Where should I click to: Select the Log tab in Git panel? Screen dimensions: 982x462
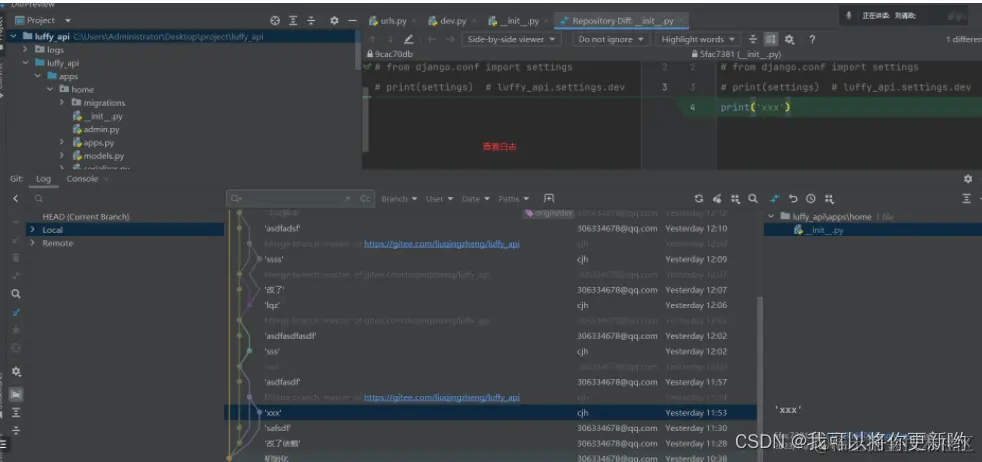[x=43, y=179]
